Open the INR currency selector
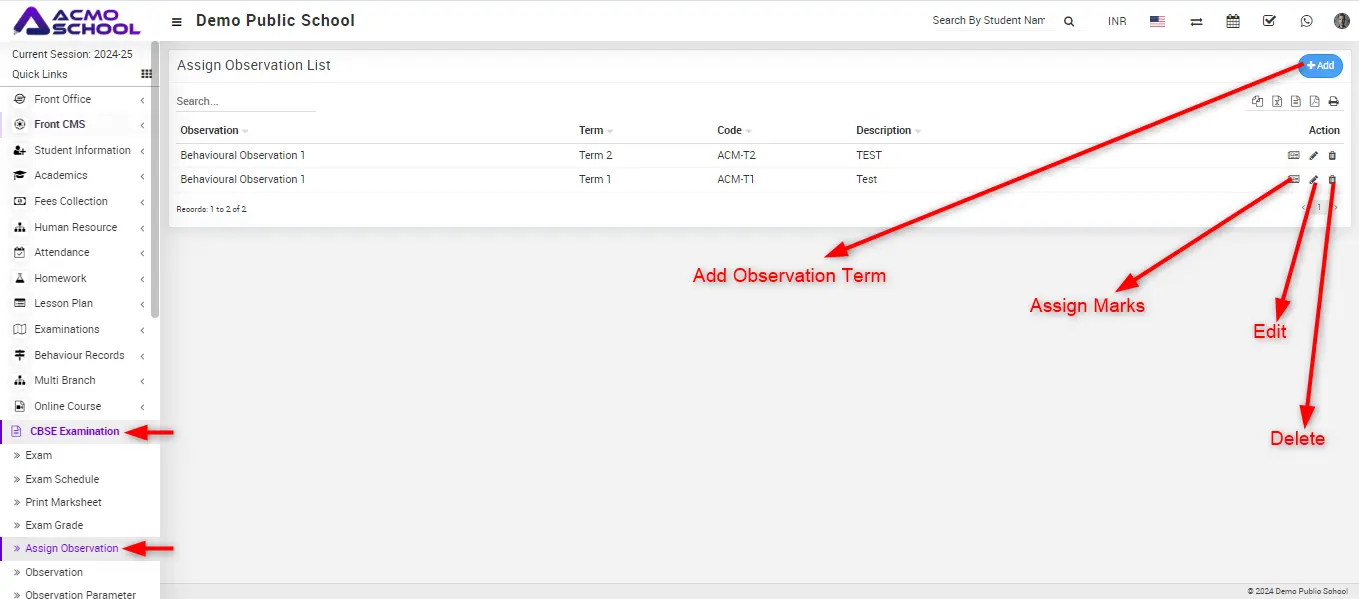Viewport: 1359px width, 599px height. (1117, 21)
